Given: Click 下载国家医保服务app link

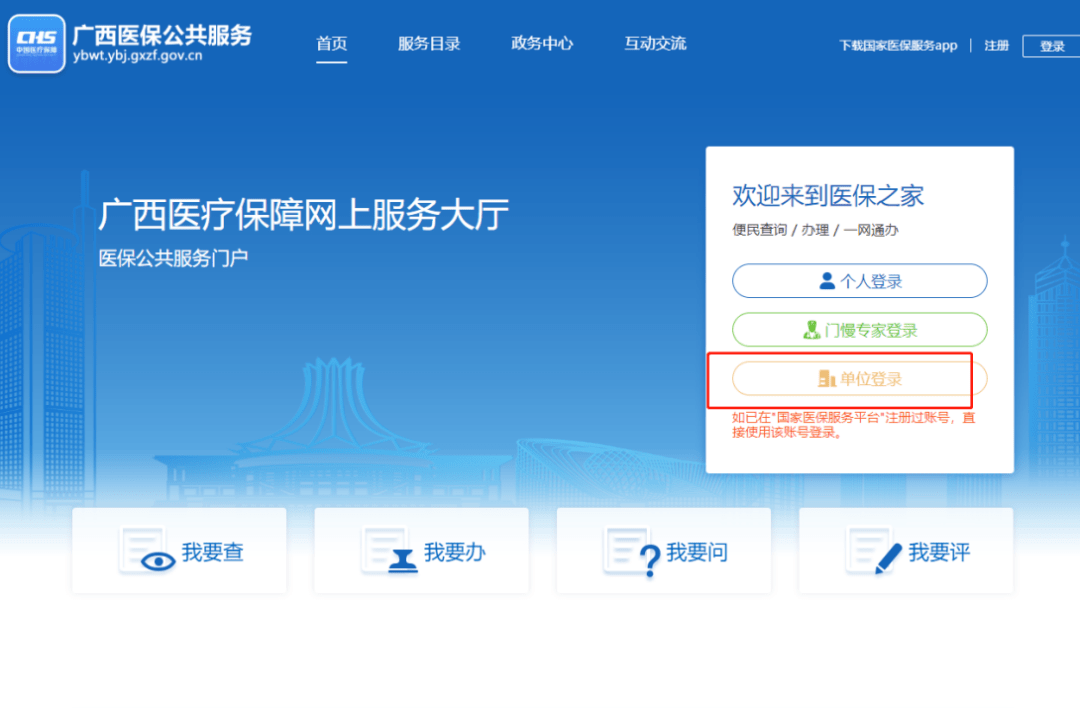Looking at the screenshot, I should pos(898,45).
